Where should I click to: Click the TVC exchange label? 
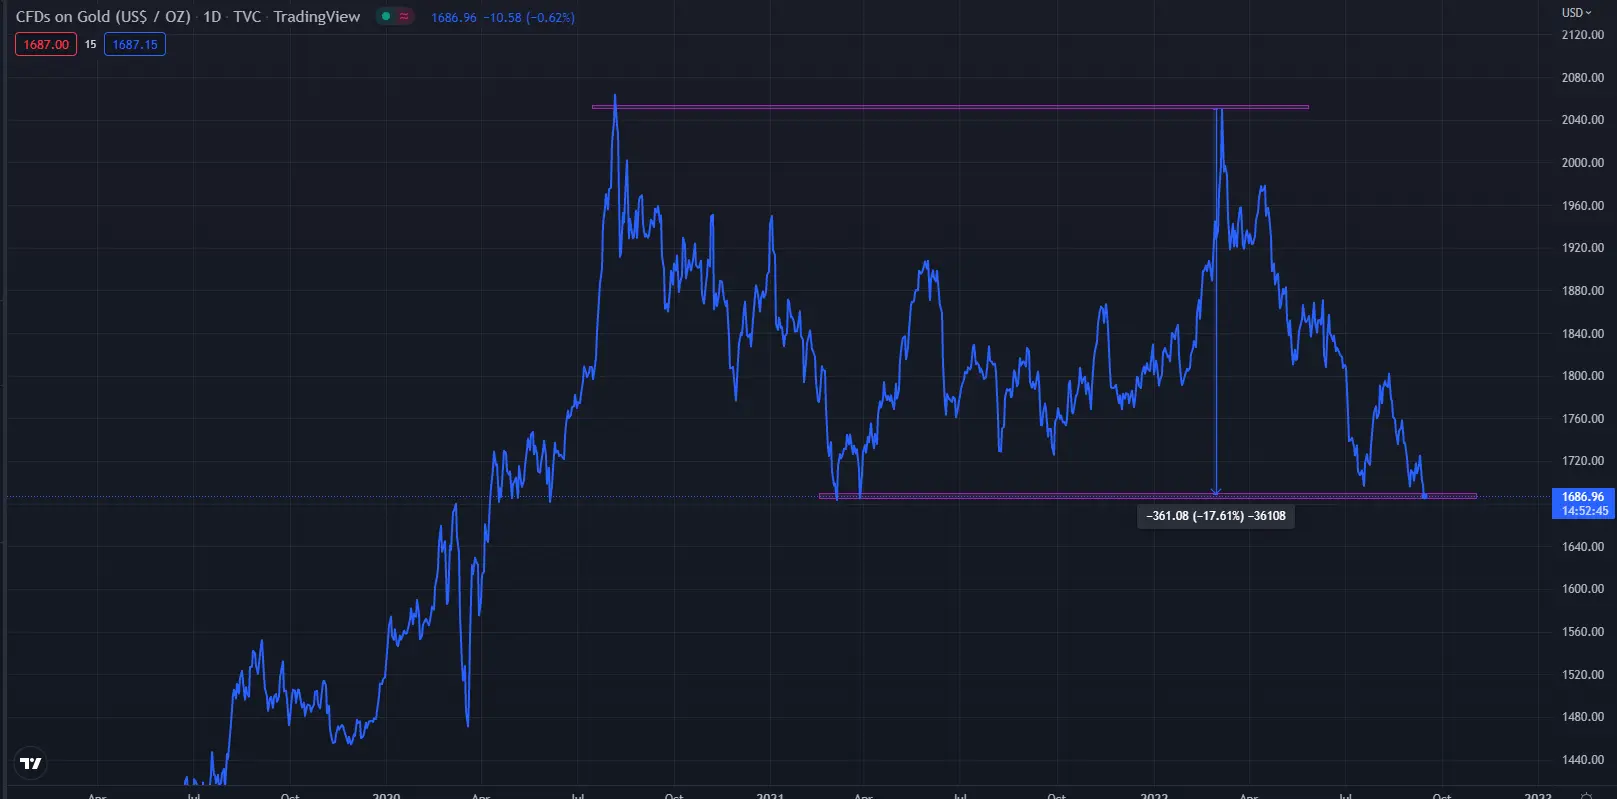point(247,17)
